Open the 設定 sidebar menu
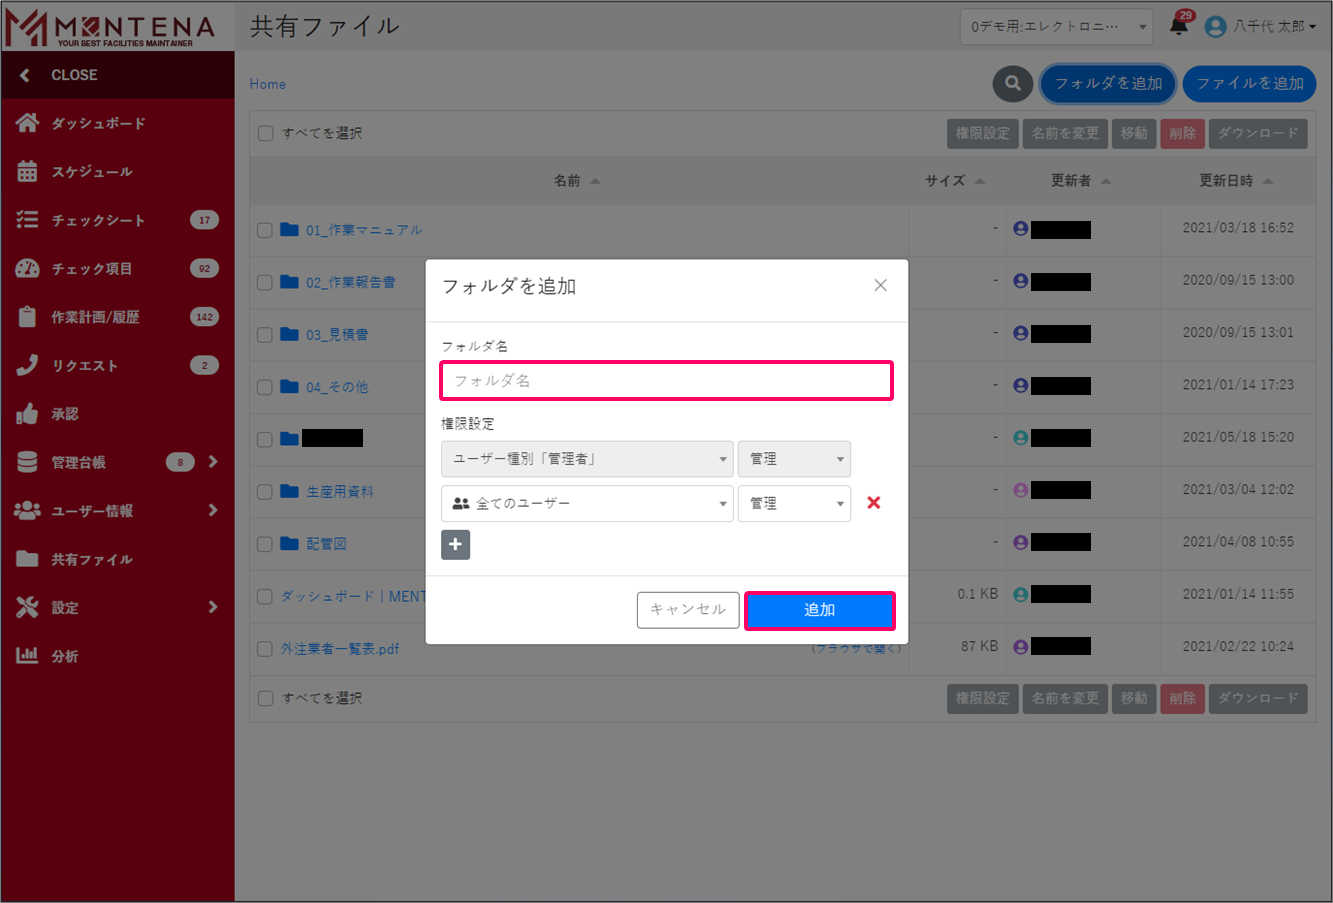This screenshot has height=903, width=1333. [65, 608]
